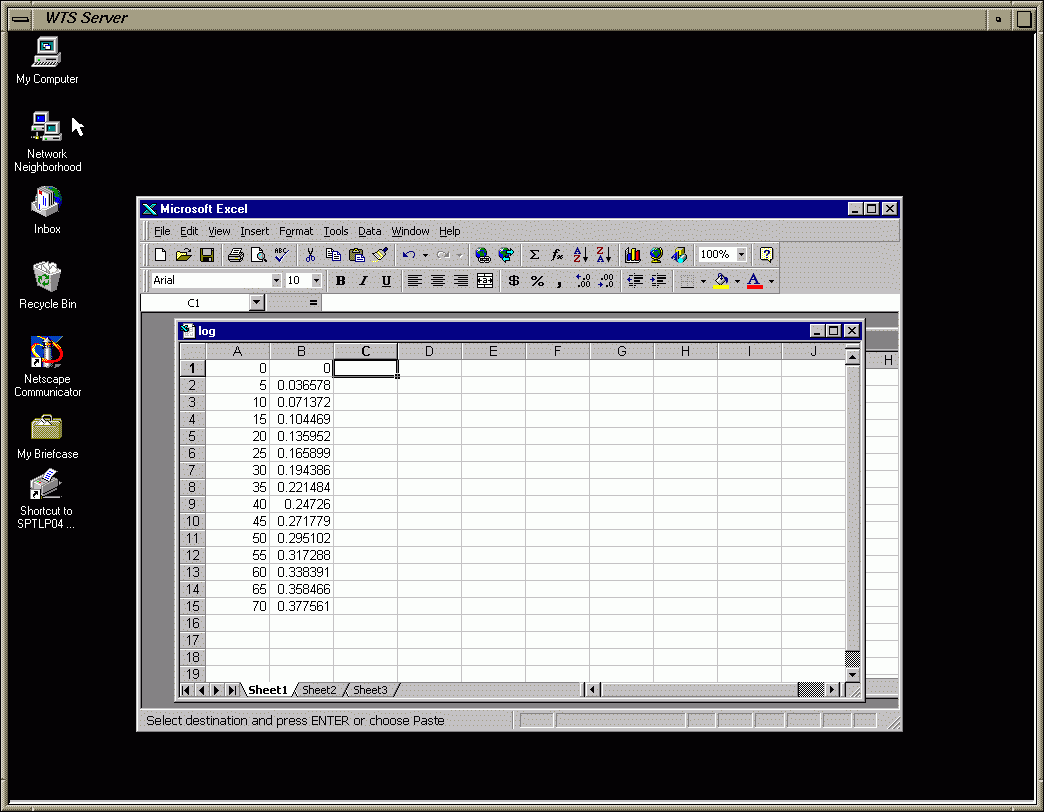Open the 100% zoom dropdown
Viewport: 1044px width, 812px height.
[741, 255]
